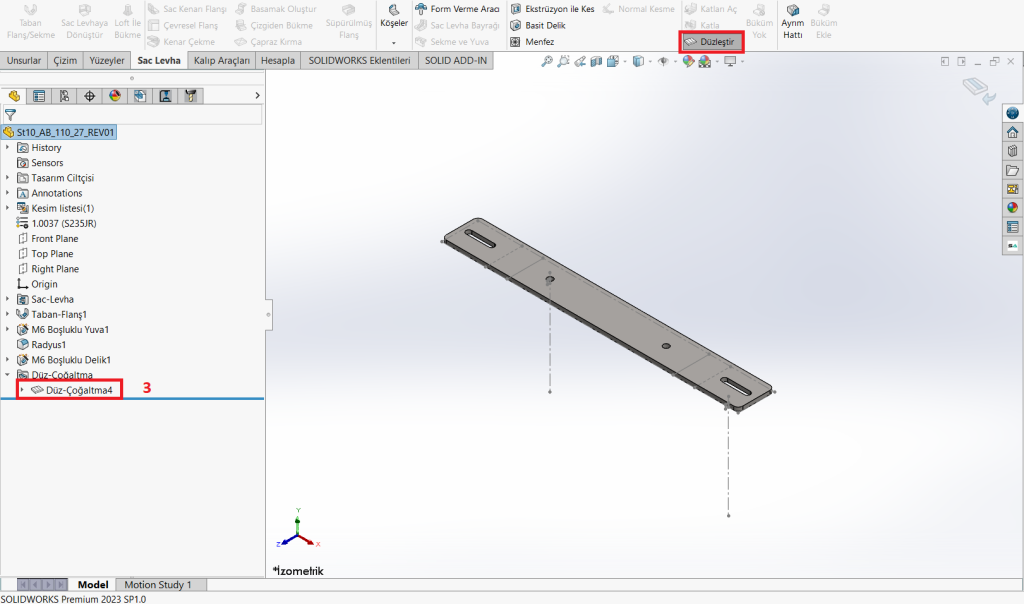Switch to the Kalıp Araçları tab
This screenshot has height=604, width=1024.
click(x=221, y=60)
